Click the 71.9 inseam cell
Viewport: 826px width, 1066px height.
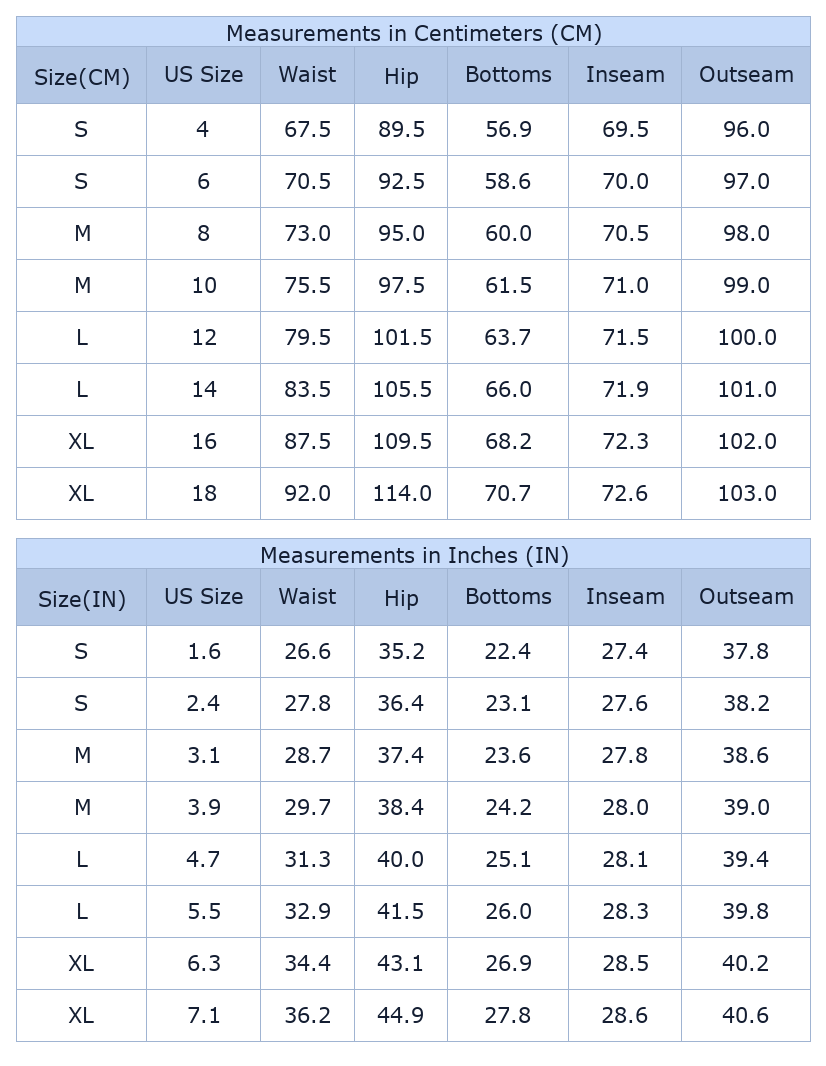[625, 390]
